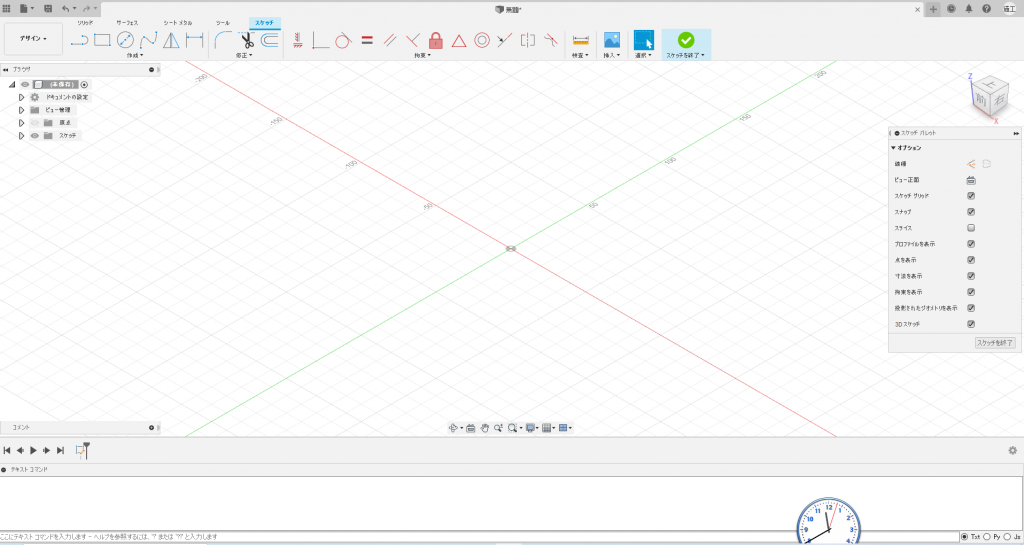Enable スライス checkbox
The width and height of the screenshot is (1024, 545).
click(971, 228)
